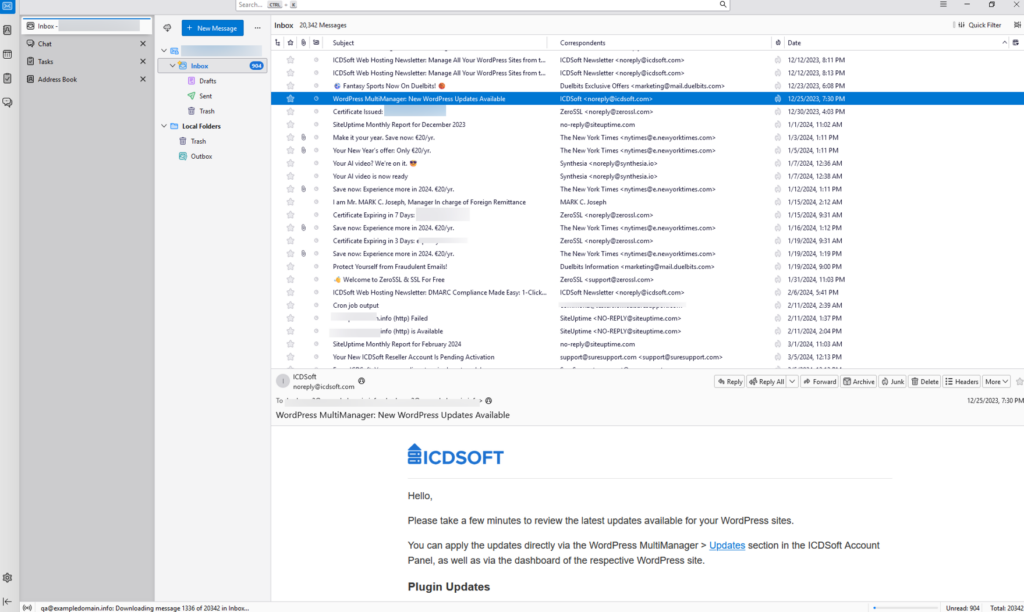Sort by junk status column header

[x=778, y=42]
